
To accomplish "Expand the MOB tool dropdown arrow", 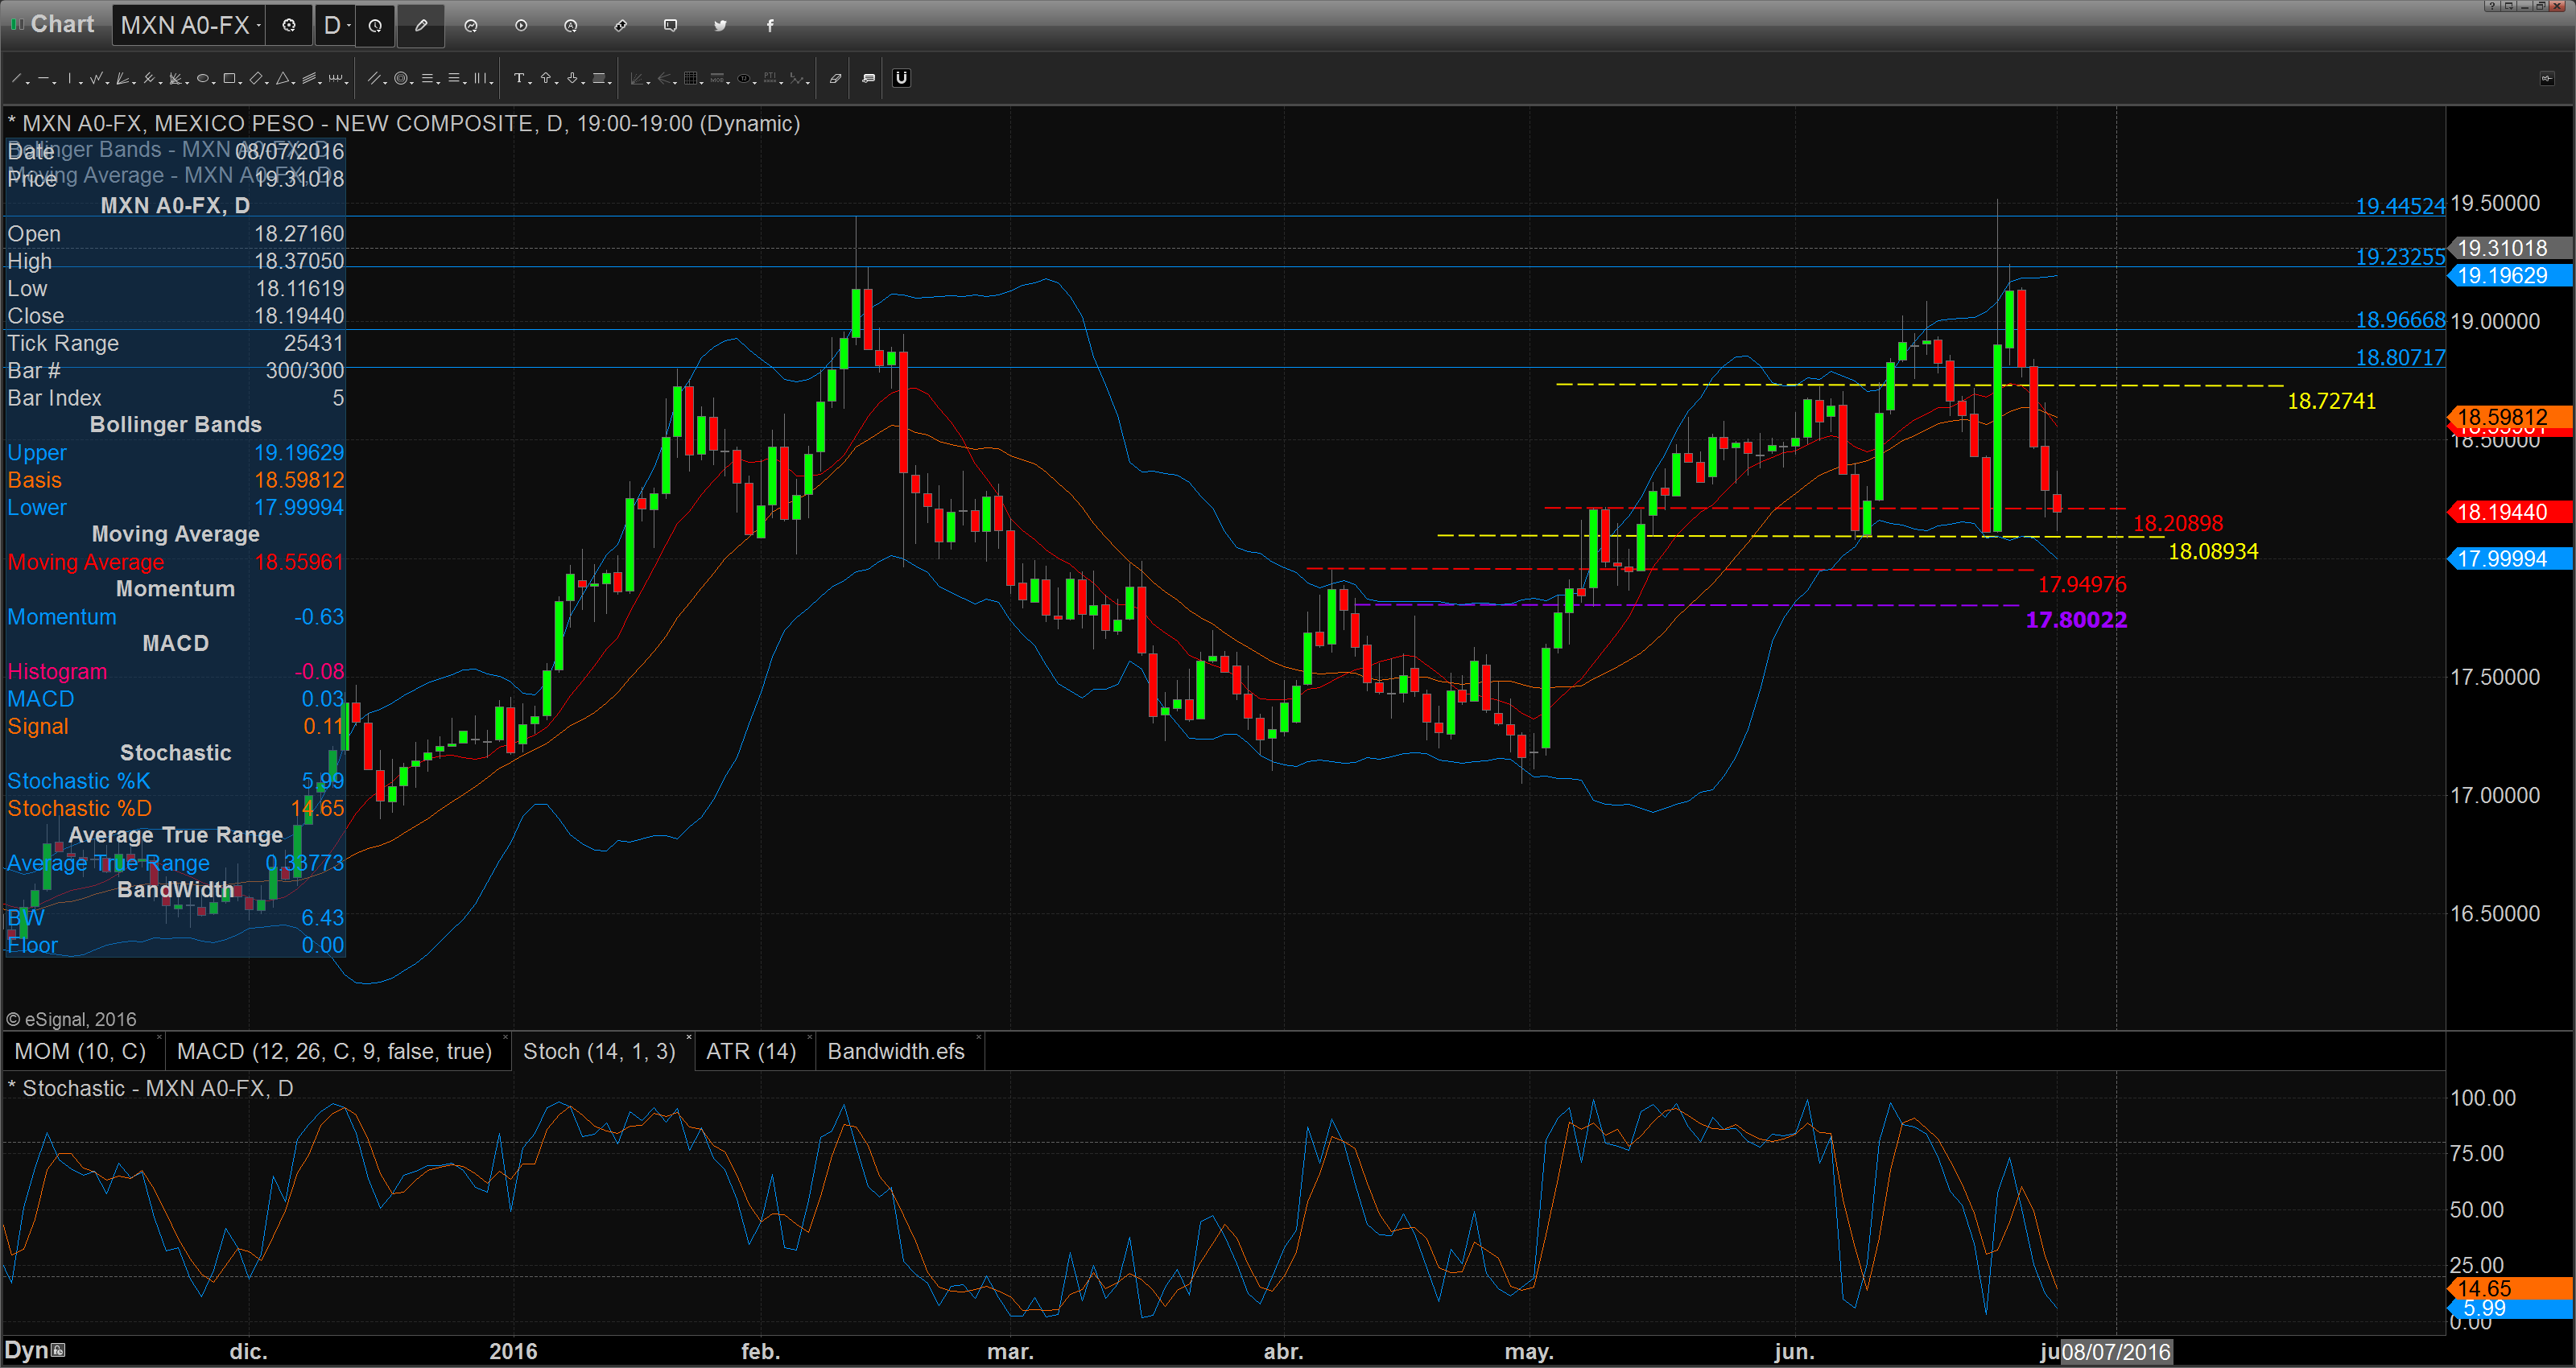I will pyautogui.click(x=729, y=83).
